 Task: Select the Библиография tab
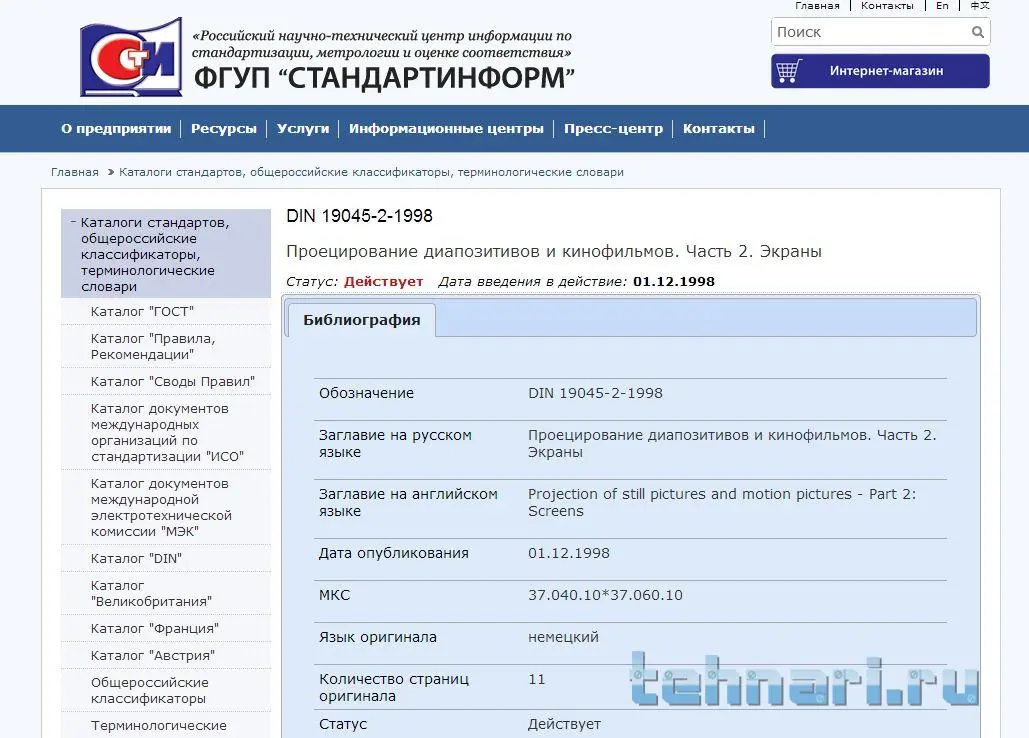click(x=362, y=320)
